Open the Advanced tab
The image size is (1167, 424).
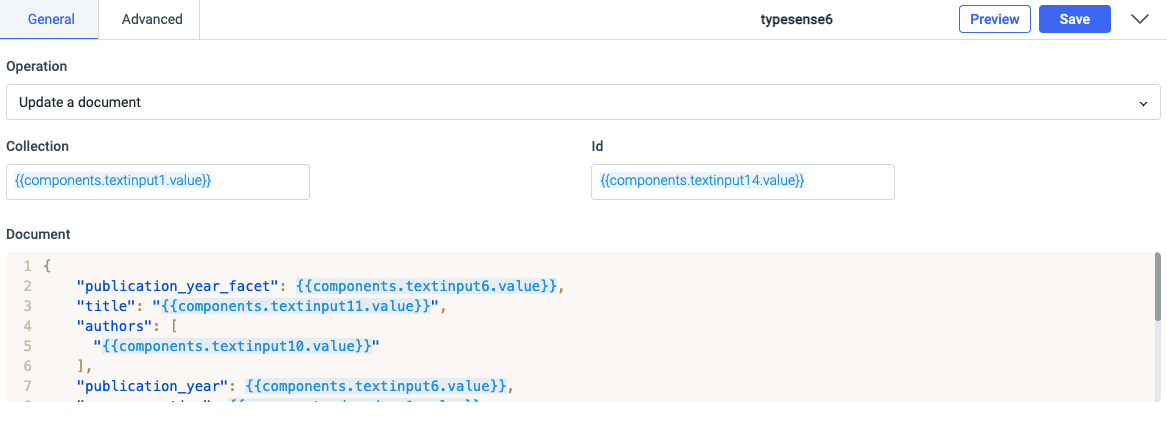pos(152,19)
